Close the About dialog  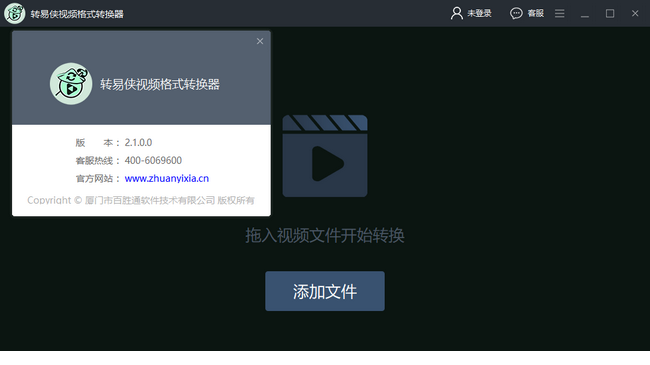260,41
